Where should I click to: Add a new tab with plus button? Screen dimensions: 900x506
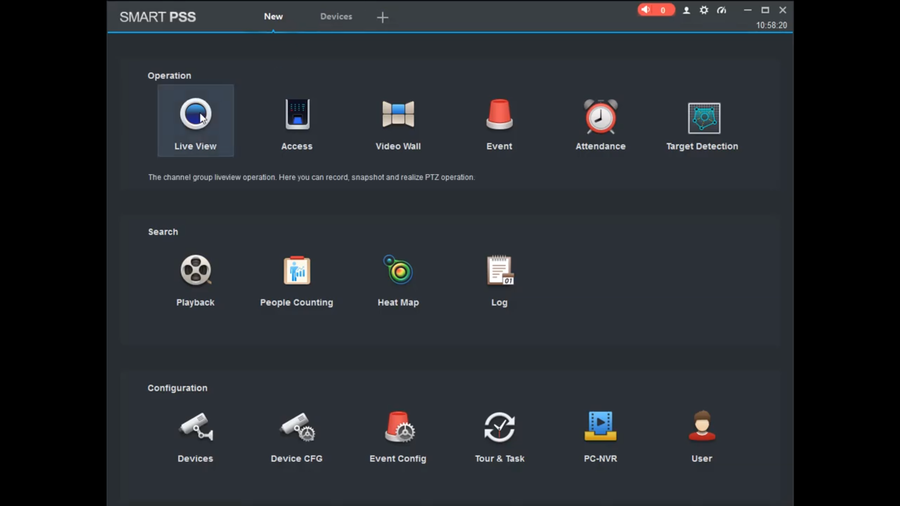(382, 18)
